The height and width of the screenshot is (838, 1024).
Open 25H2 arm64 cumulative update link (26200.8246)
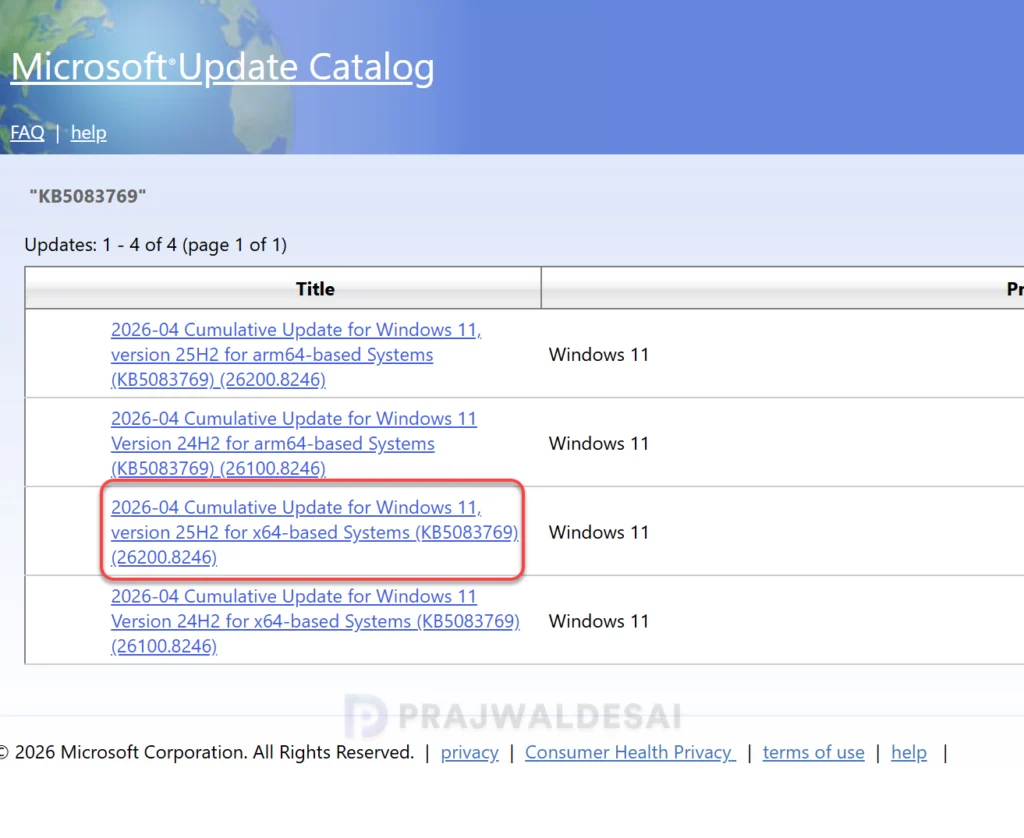(296, 355)
